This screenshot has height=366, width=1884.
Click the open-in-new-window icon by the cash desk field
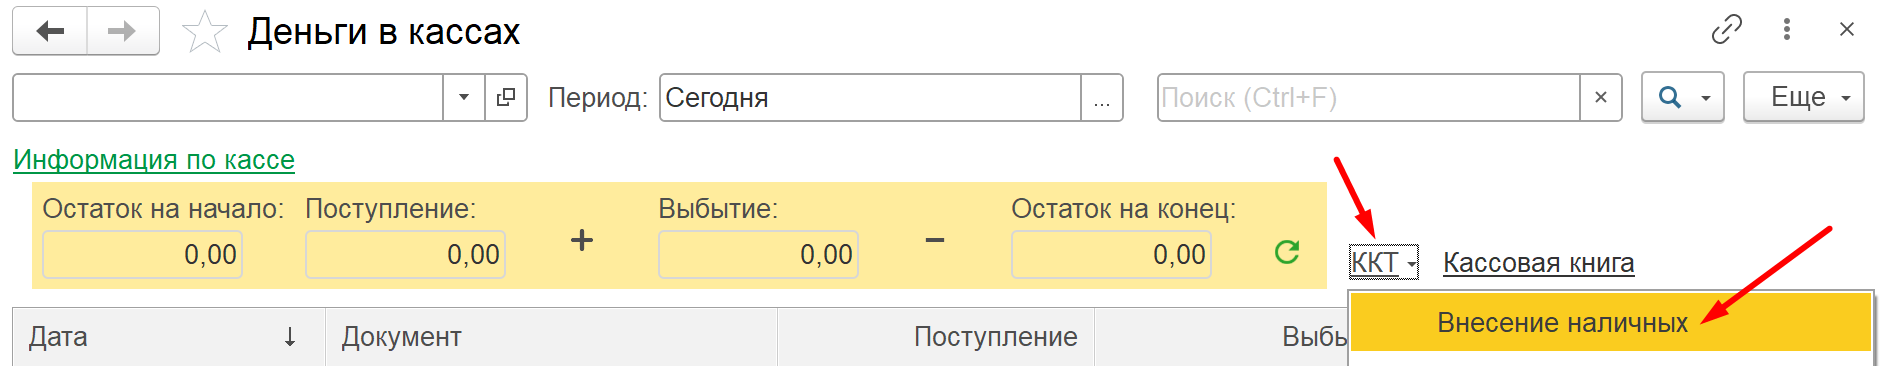[x=506, y=97]
